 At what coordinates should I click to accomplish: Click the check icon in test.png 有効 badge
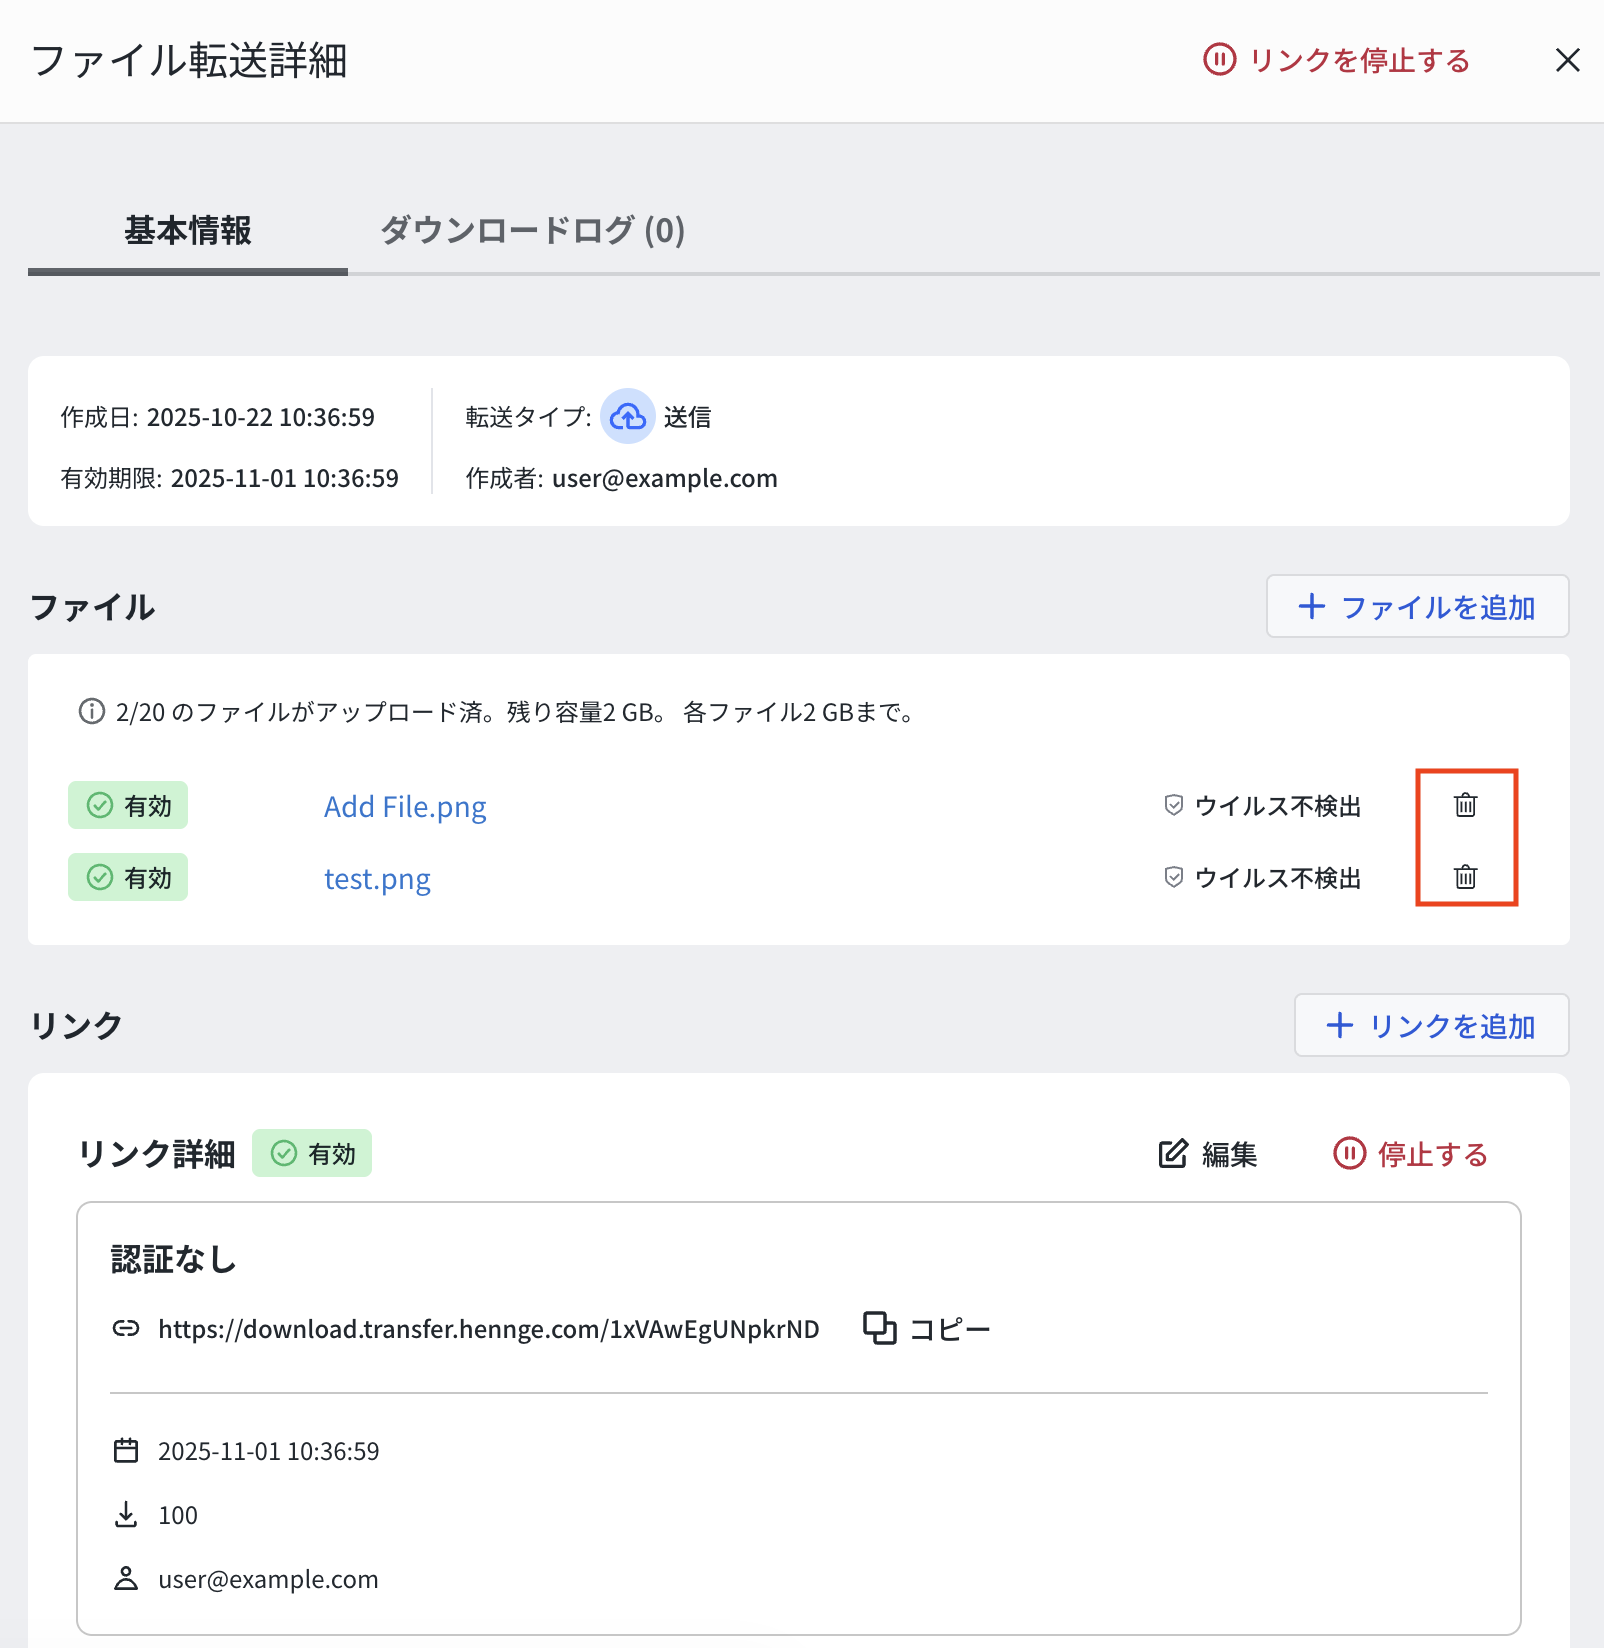[100, 877]
